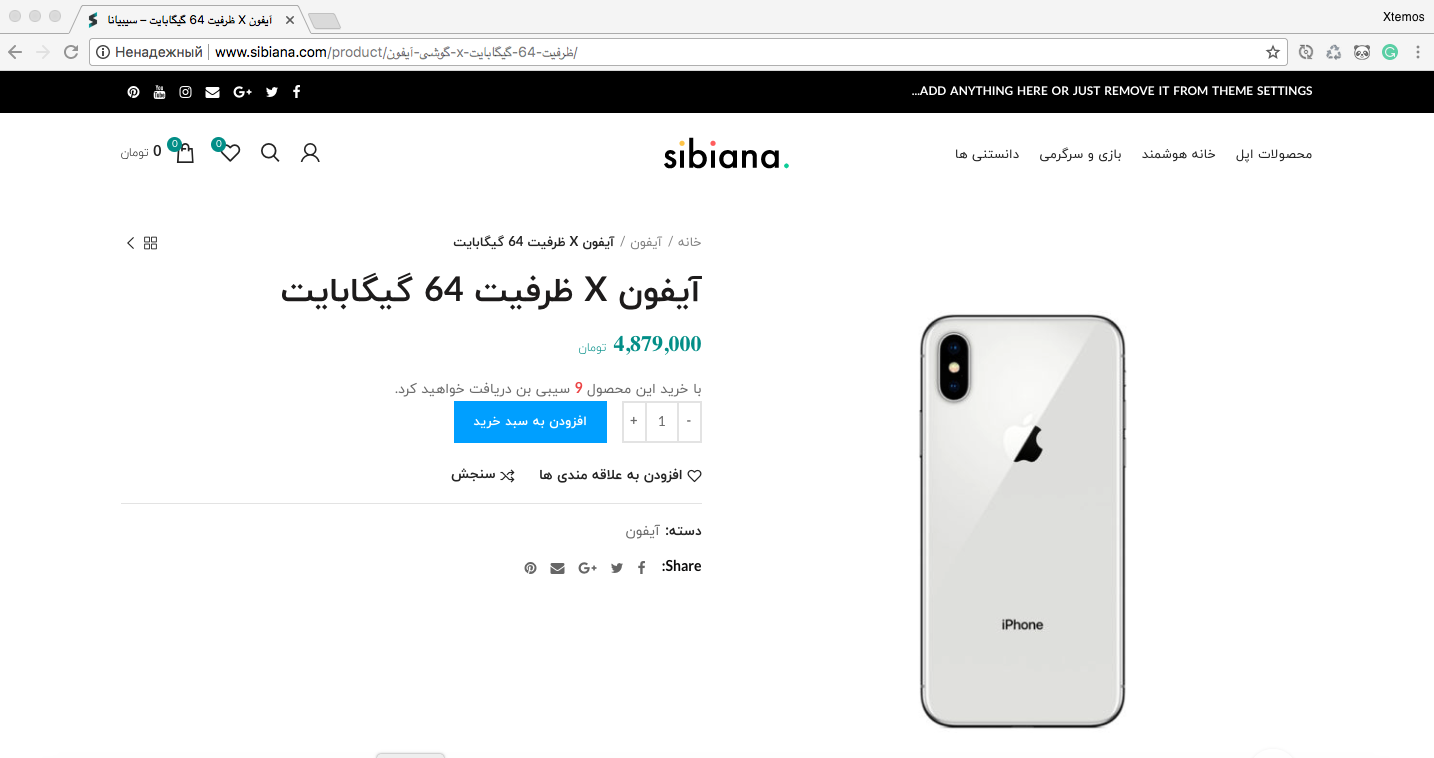Share product via email envelope icon

(557, 568)
